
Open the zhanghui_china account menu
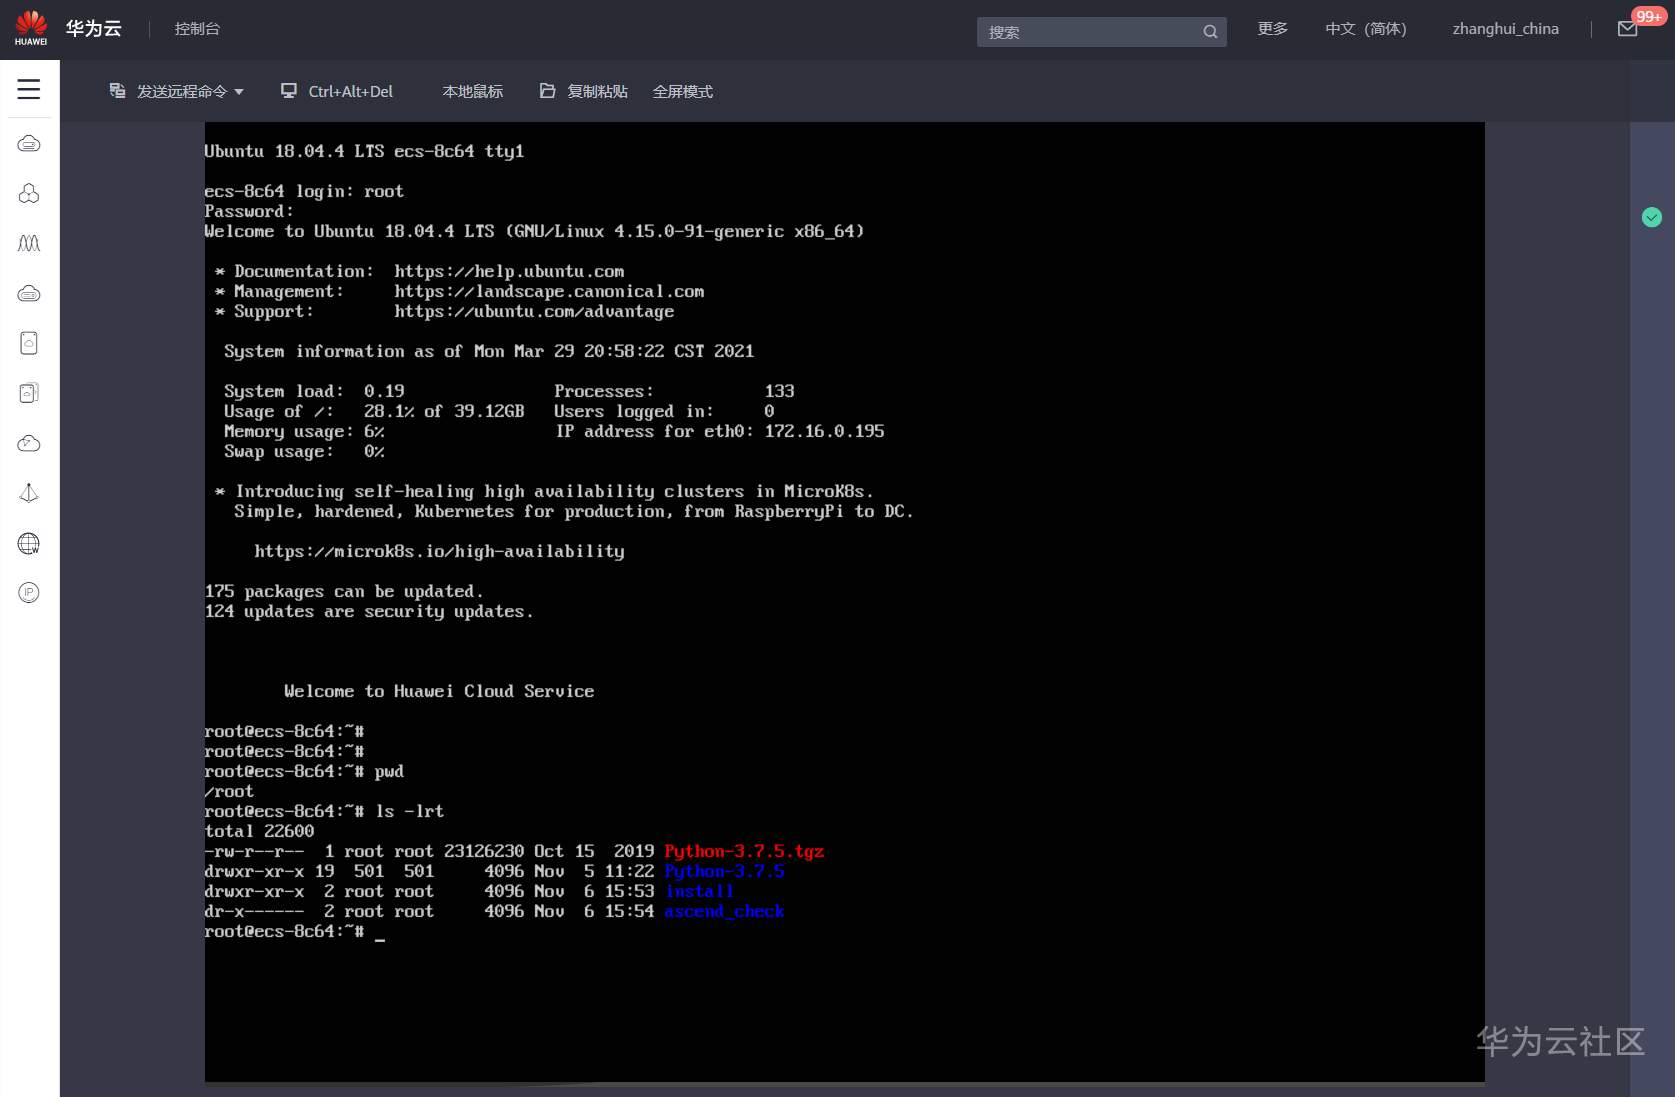click(x=1505, y=29)
